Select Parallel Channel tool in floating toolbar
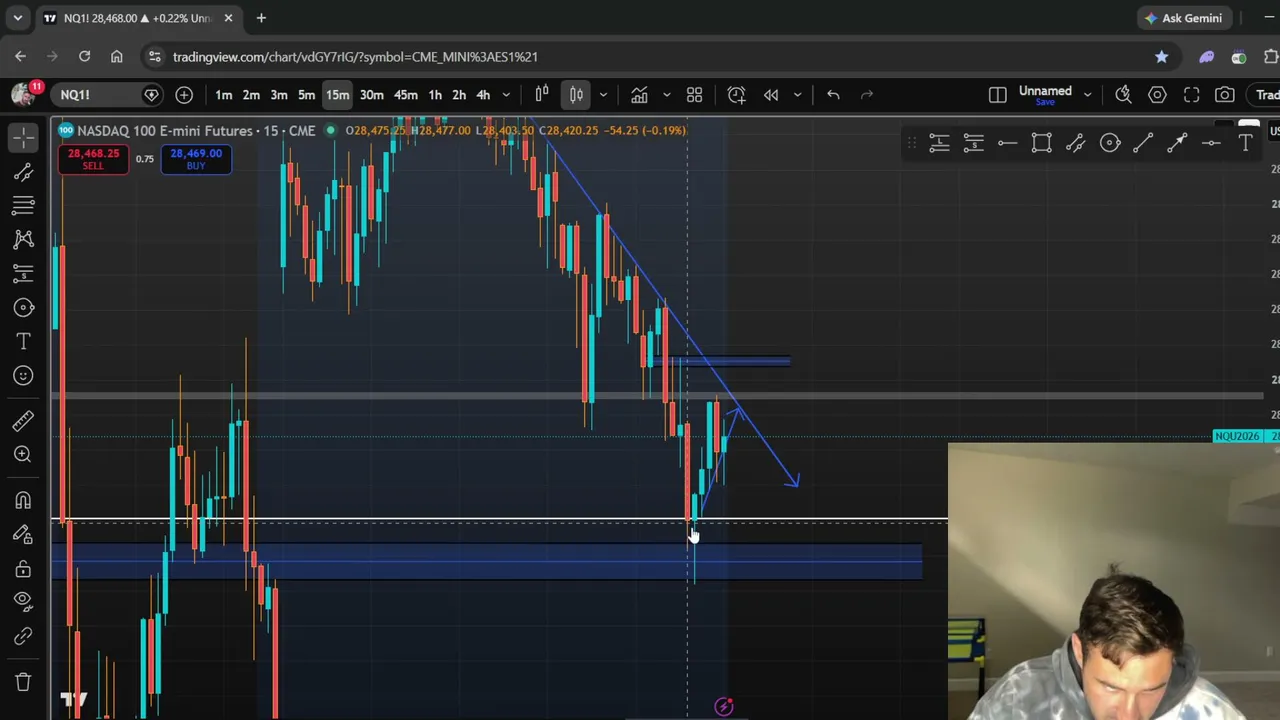The height and width of the screenshot is (720, 1280). (1075, 144)
